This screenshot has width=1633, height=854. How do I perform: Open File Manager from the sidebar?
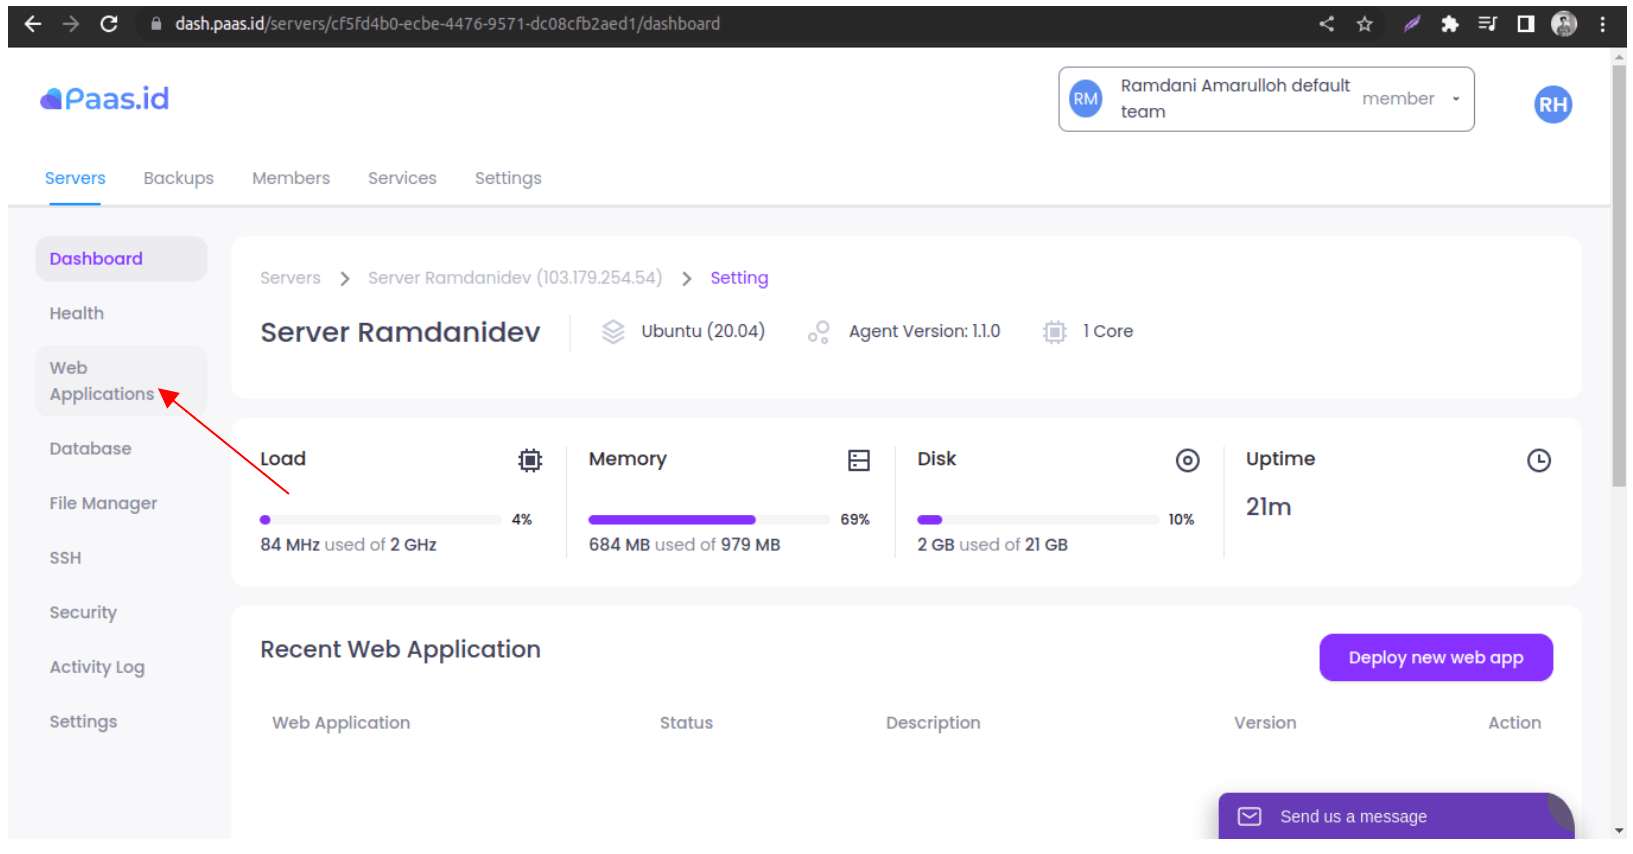click(x=103, y=503)
